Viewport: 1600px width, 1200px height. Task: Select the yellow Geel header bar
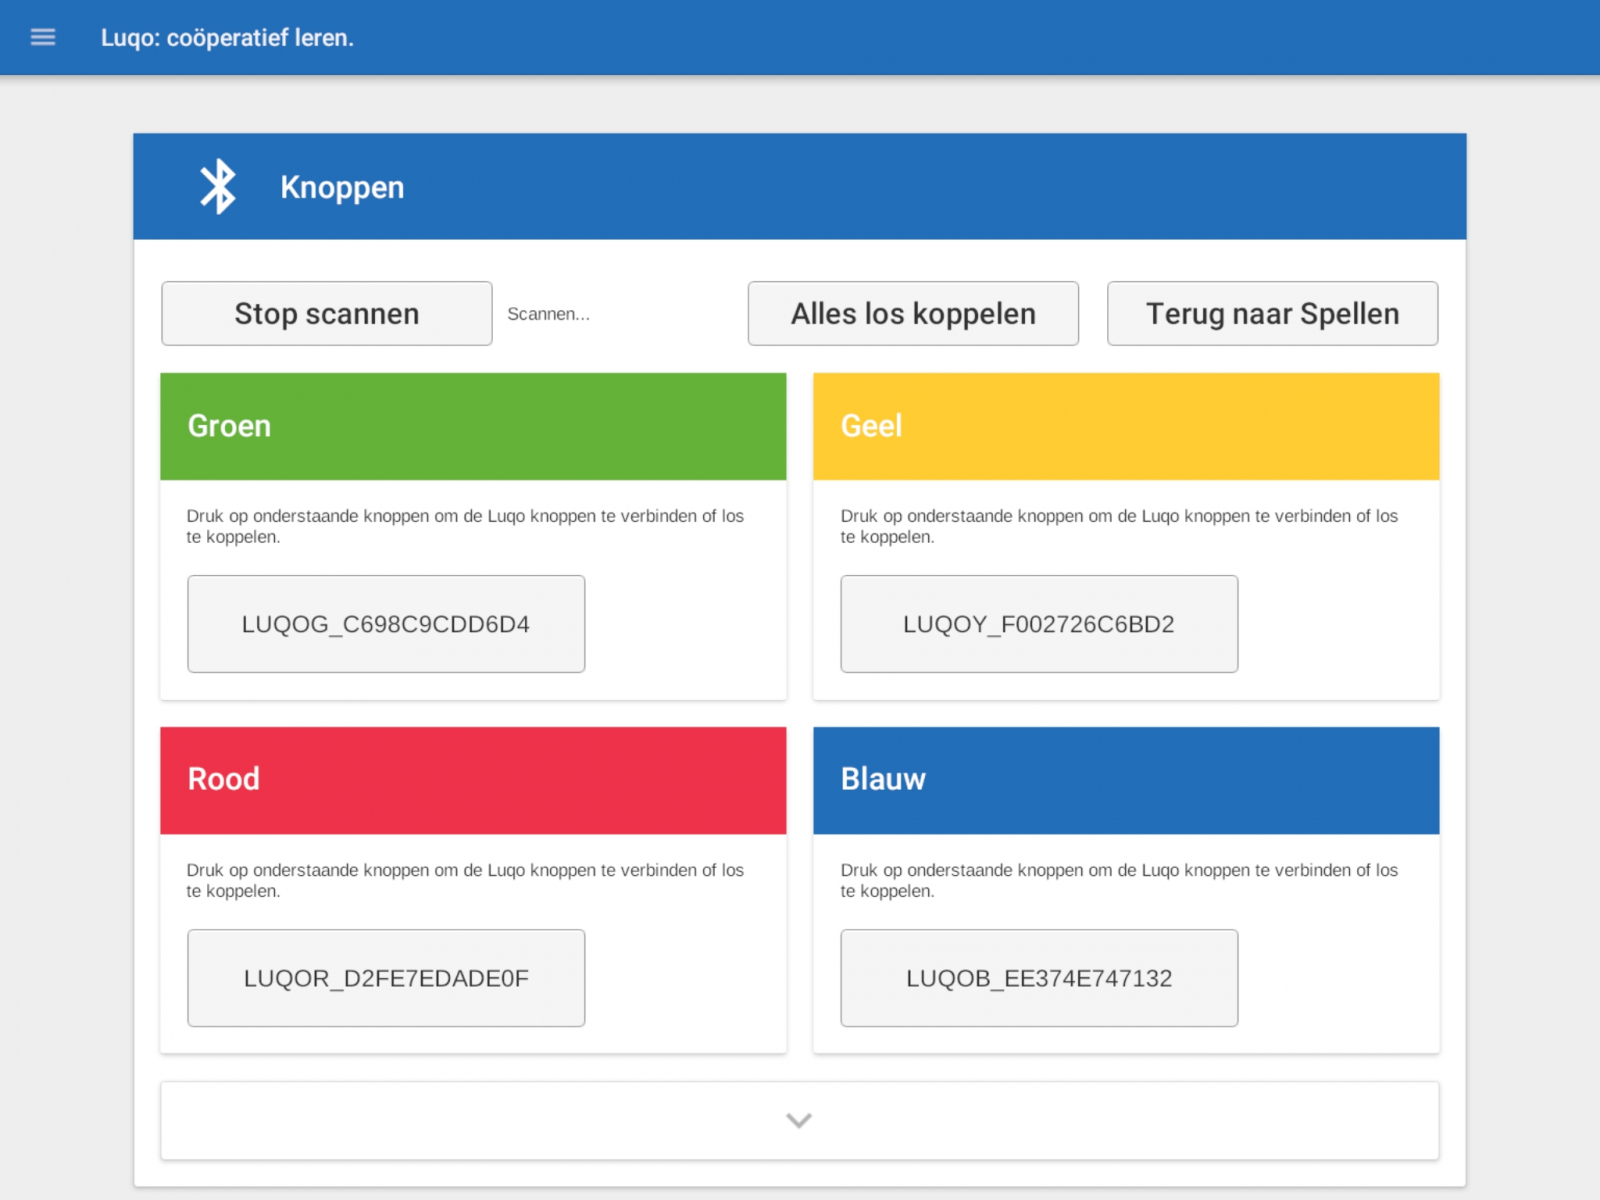(1125, 427)
